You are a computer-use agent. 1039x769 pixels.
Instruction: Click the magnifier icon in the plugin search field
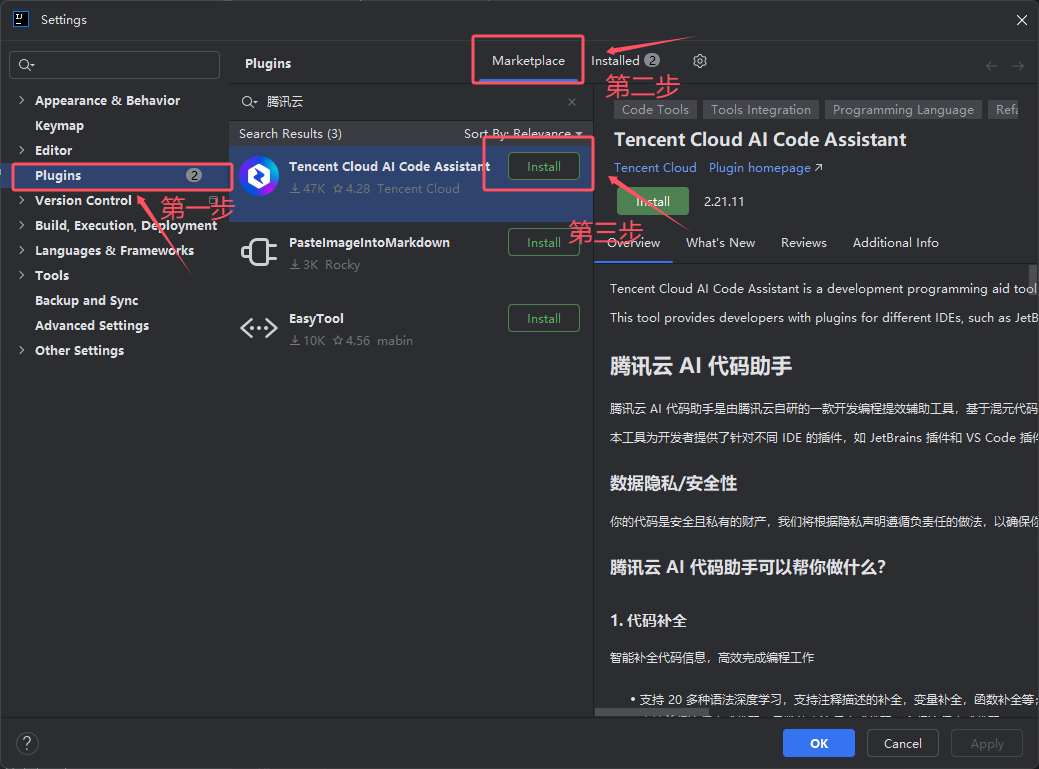[x=249, y=102]
